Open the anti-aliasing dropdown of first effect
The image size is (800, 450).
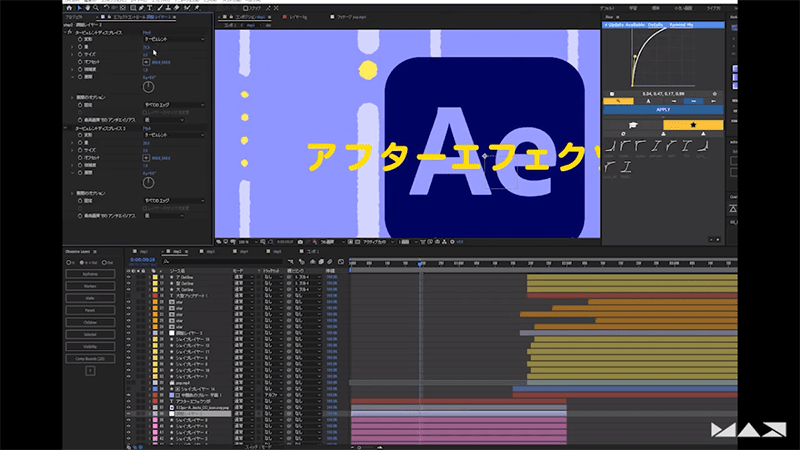click(x=164, y=120)
